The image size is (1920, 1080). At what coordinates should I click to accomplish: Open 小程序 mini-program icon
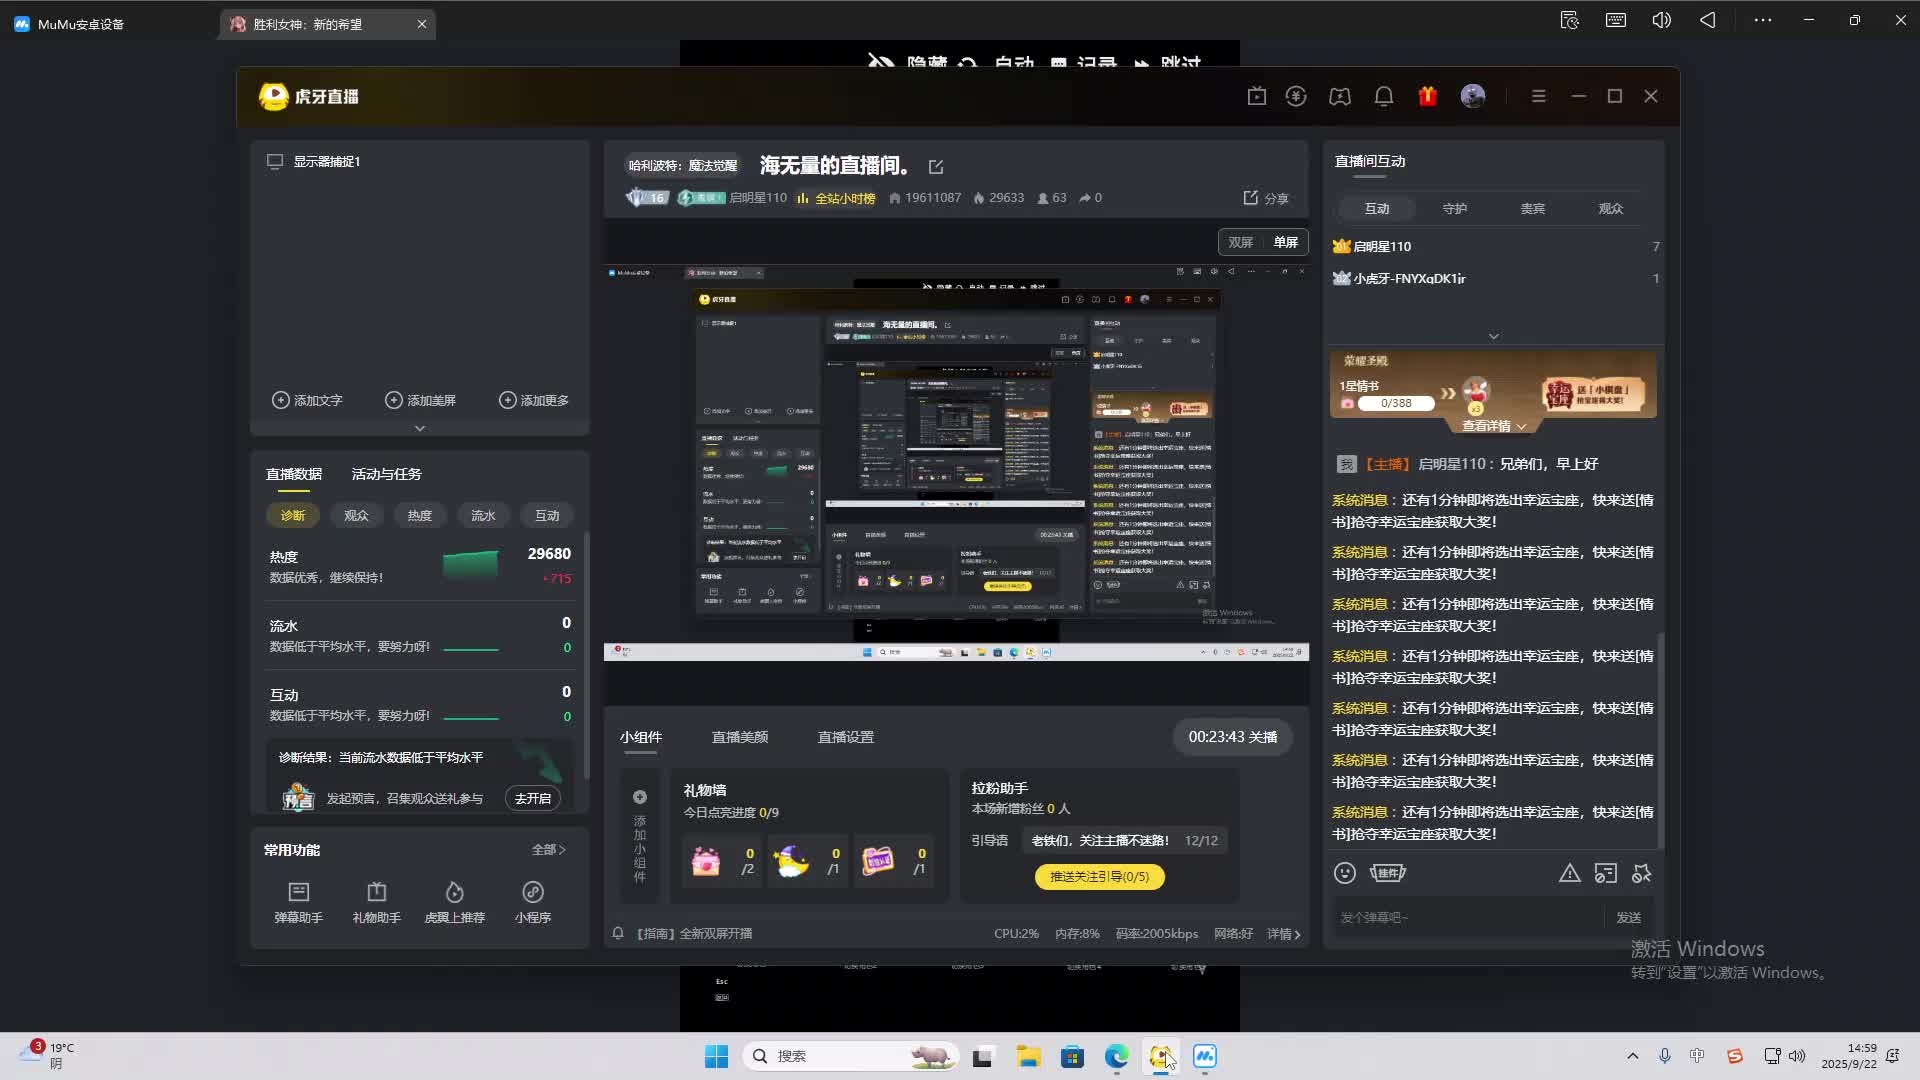tap(532, 892)
